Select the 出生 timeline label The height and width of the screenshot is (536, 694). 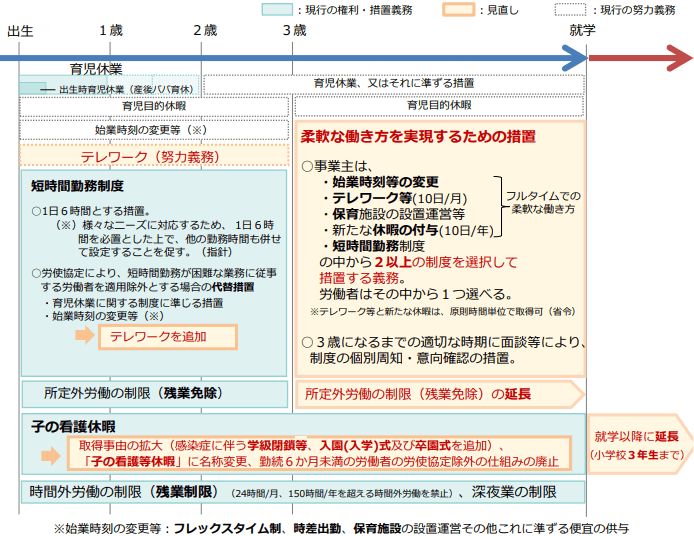(20, 31)
